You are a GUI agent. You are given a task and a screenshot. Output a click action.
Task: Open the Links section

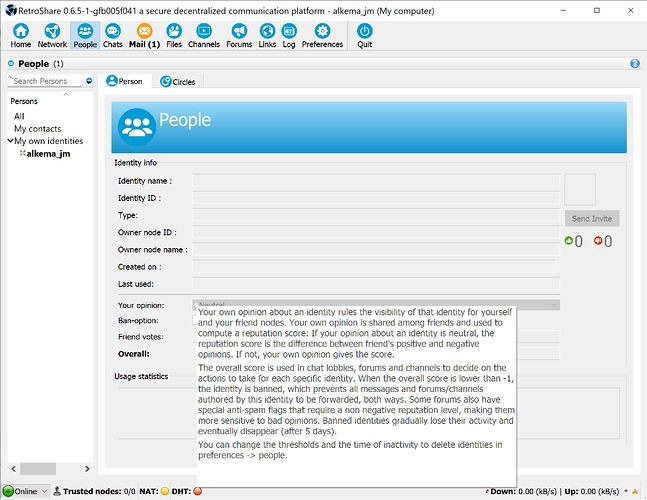[x=267, y=36]
